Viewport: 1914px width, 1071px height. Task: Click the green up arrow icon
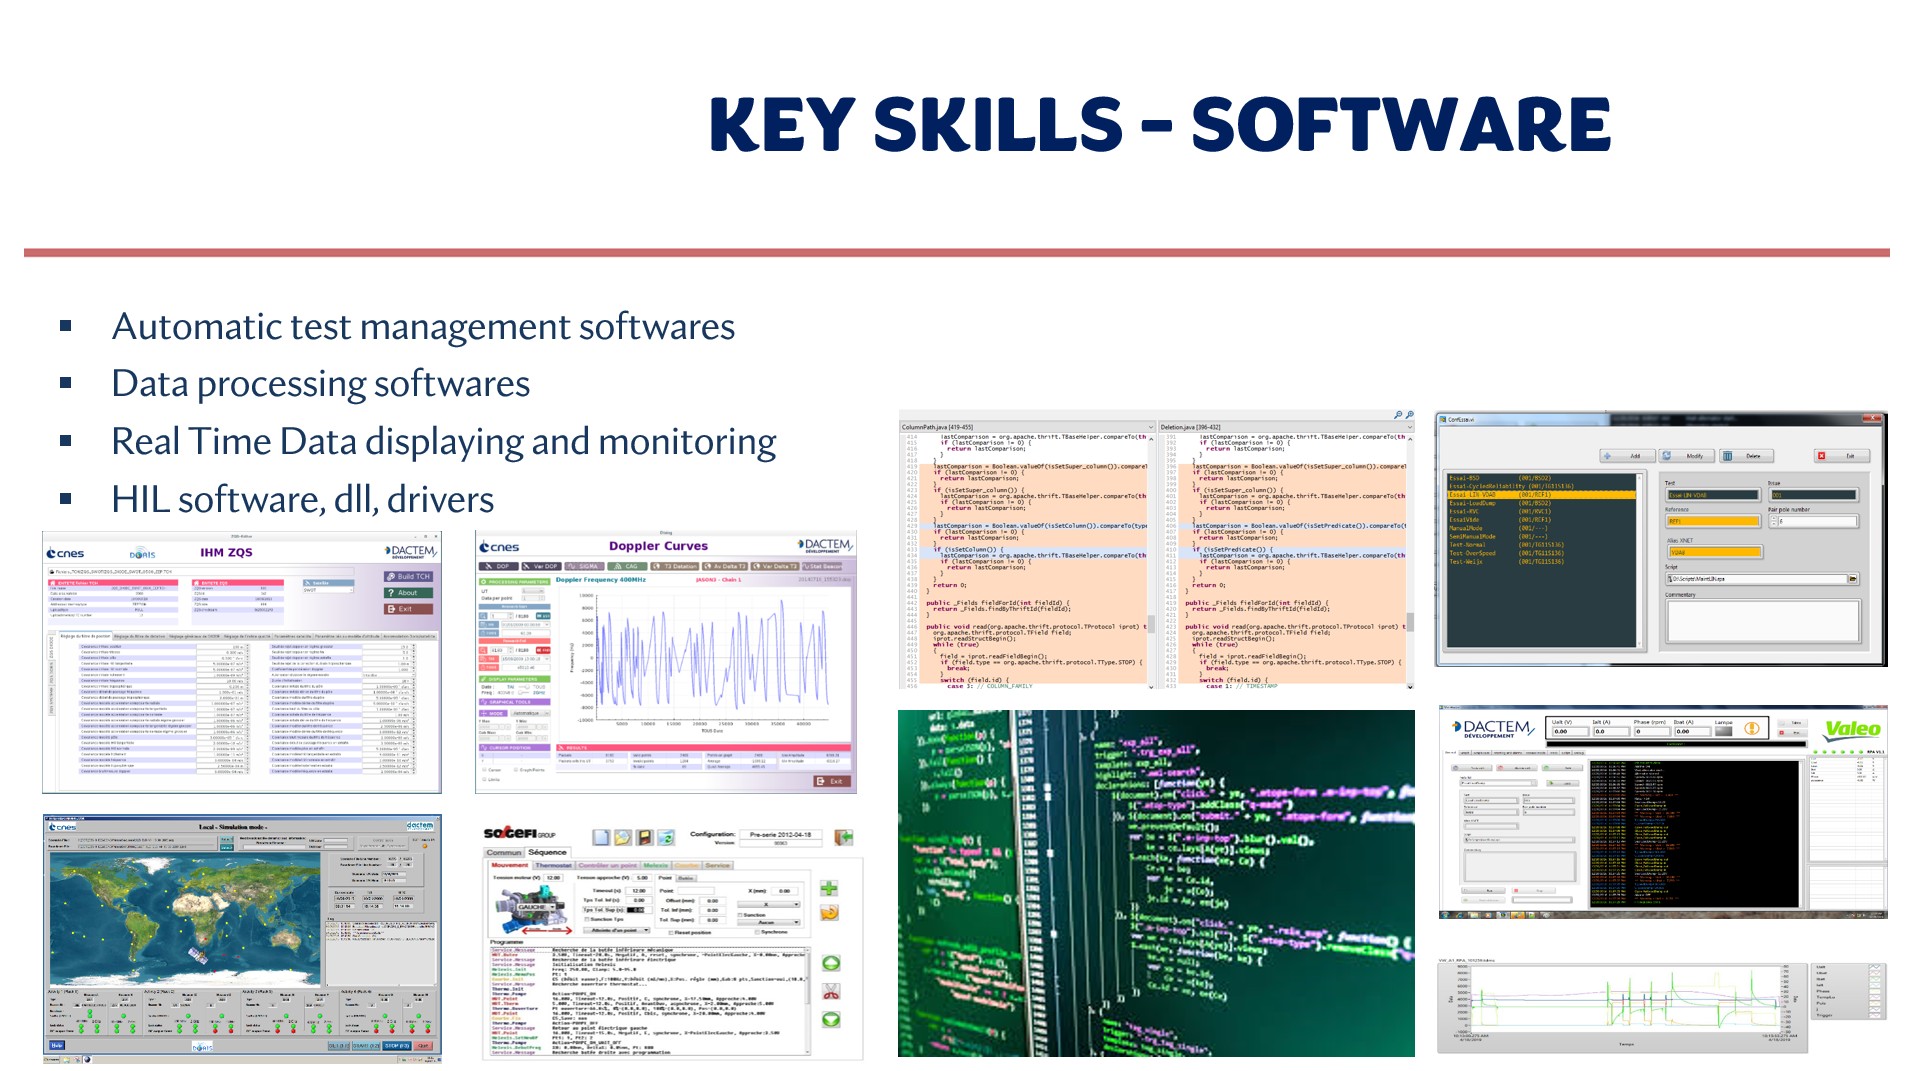click(x=831, y=963)
